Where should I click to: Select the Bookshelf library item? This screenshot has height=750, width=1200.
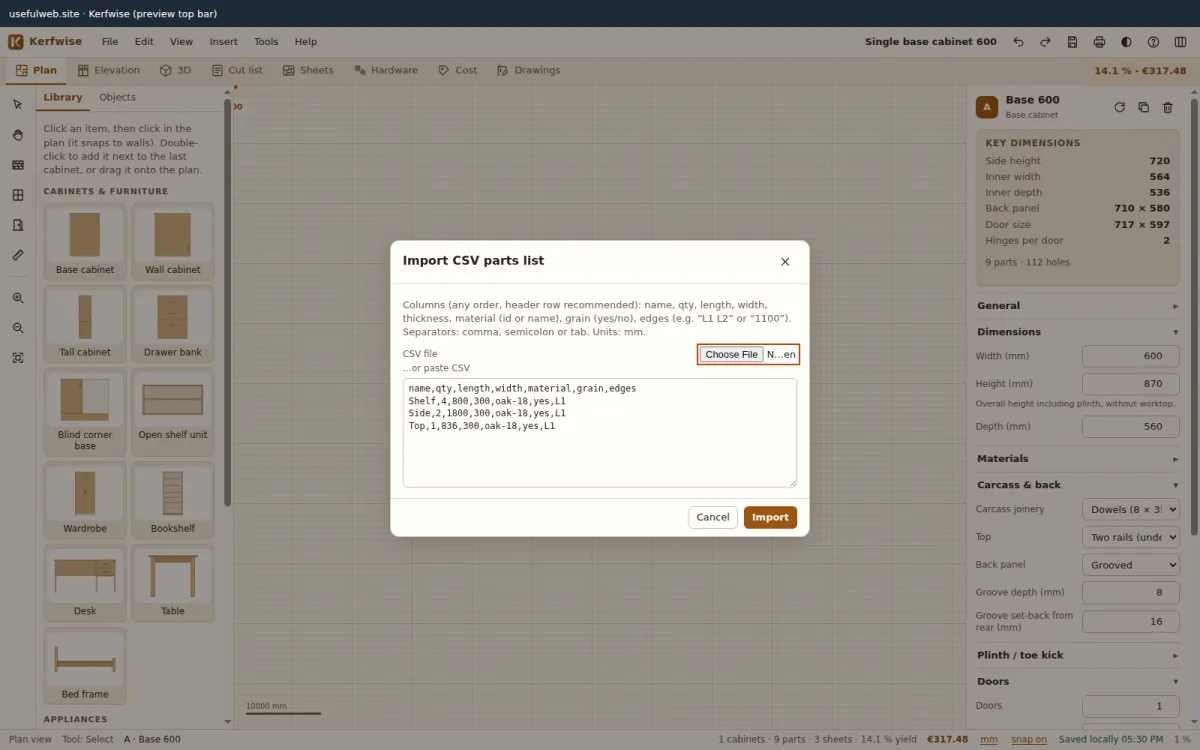pyautogui.click(x=173, y=500)
